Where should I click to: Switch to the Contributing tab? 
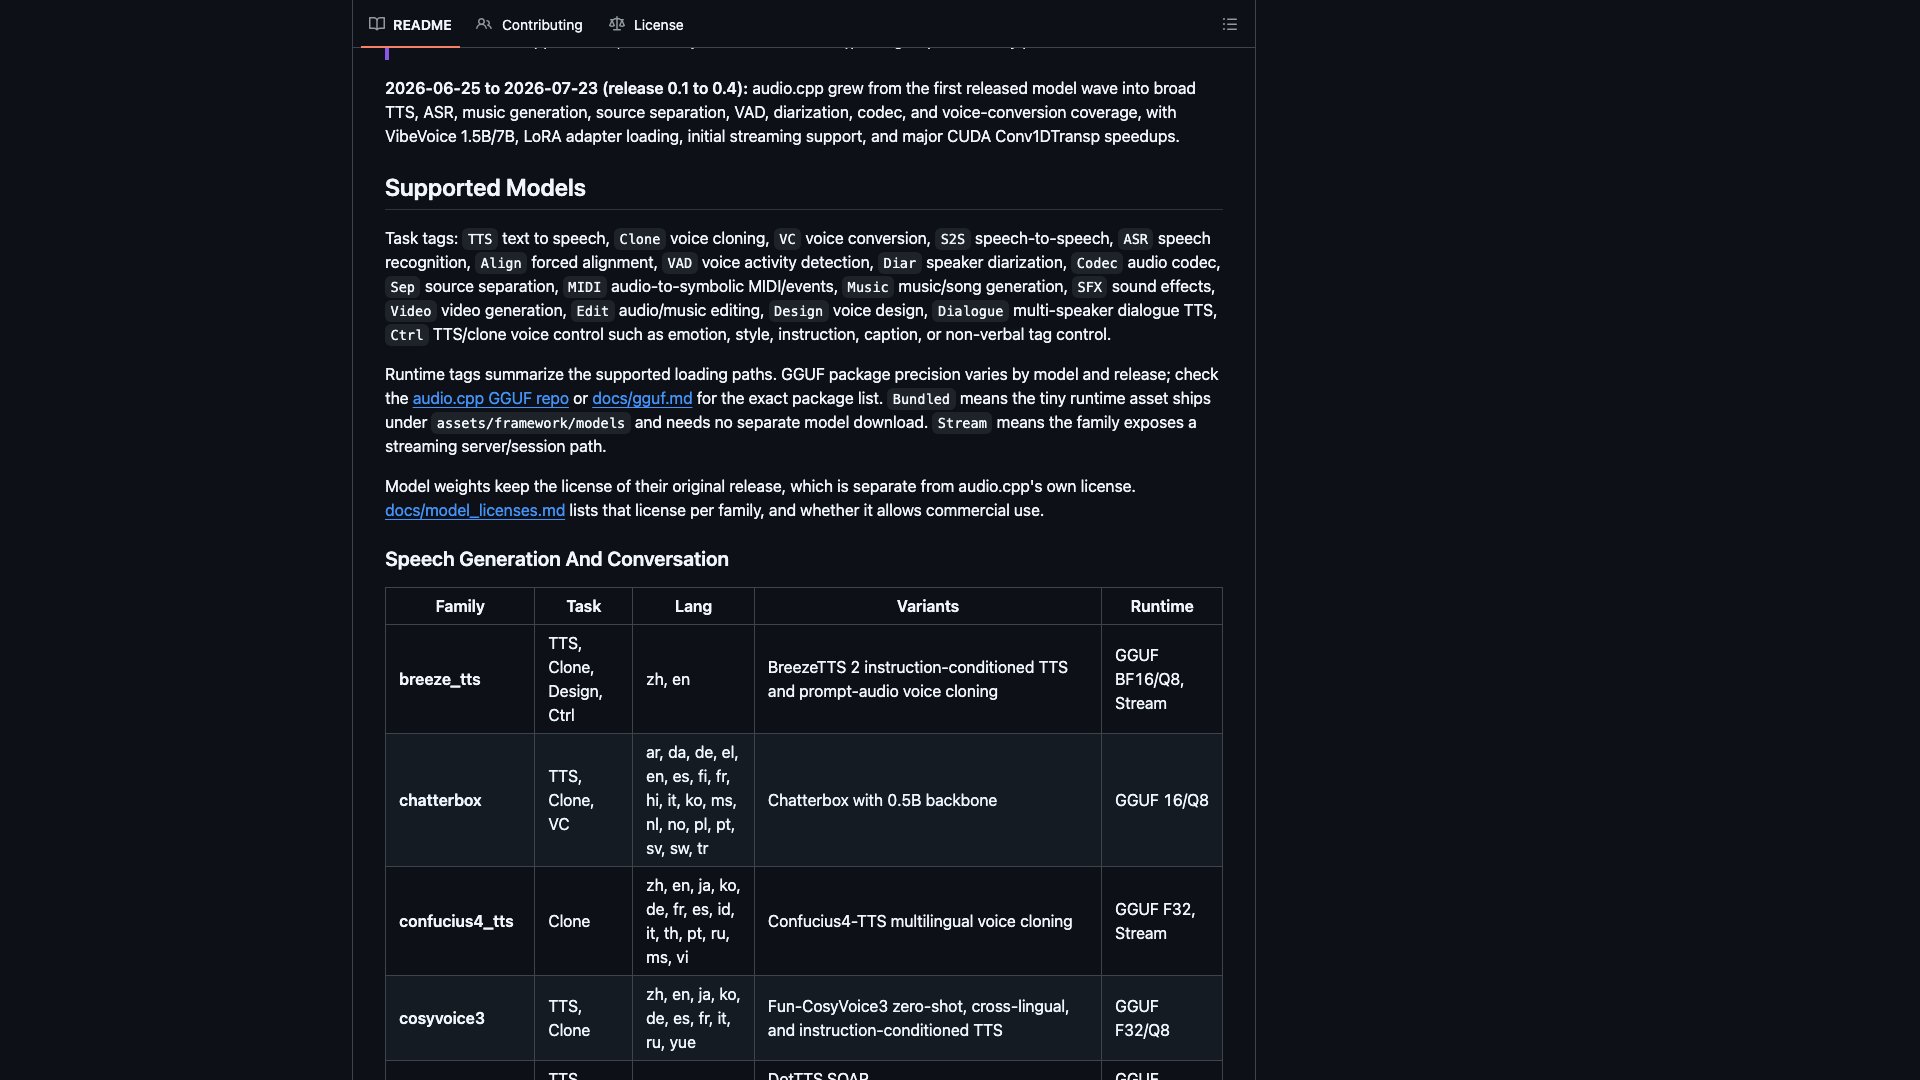[529, 25]
